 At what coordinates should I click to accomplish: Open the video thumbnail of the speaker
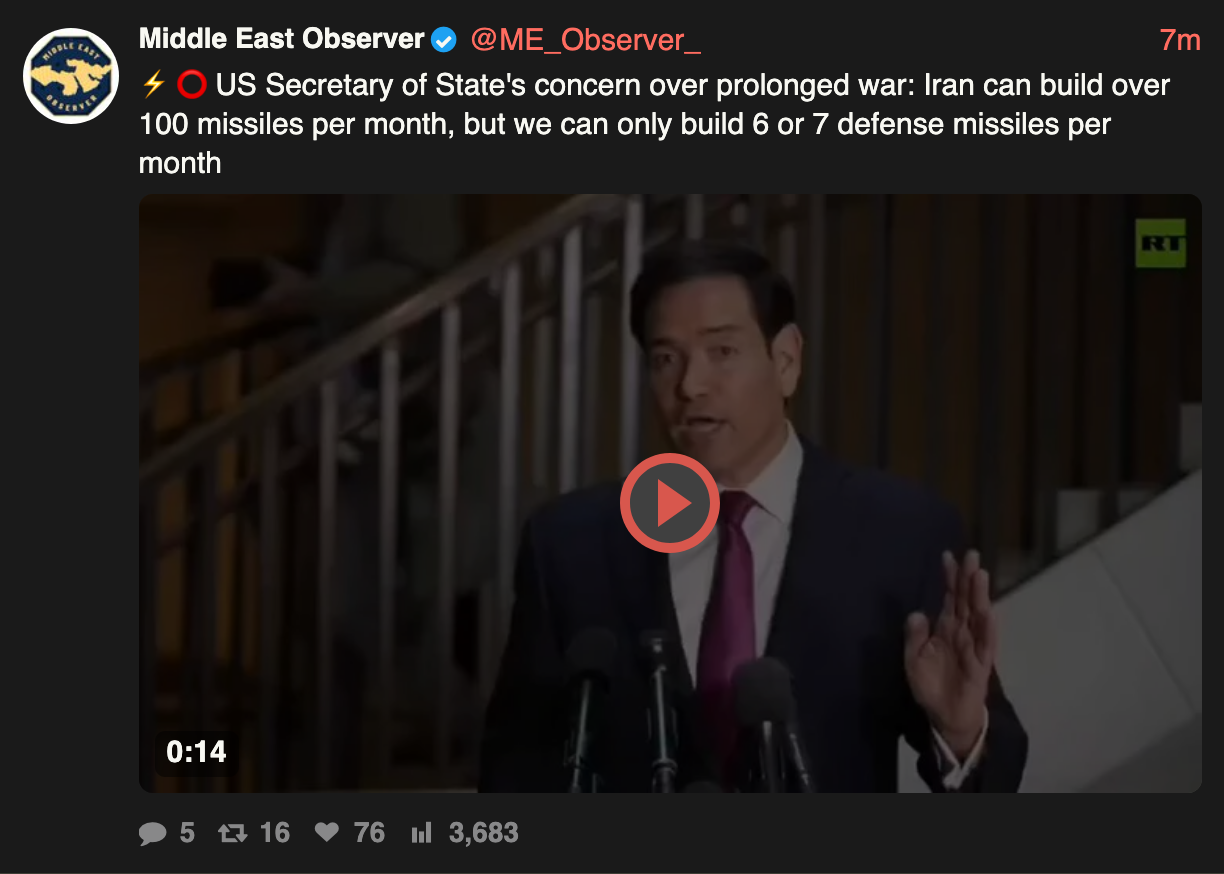tap(670, 493)
